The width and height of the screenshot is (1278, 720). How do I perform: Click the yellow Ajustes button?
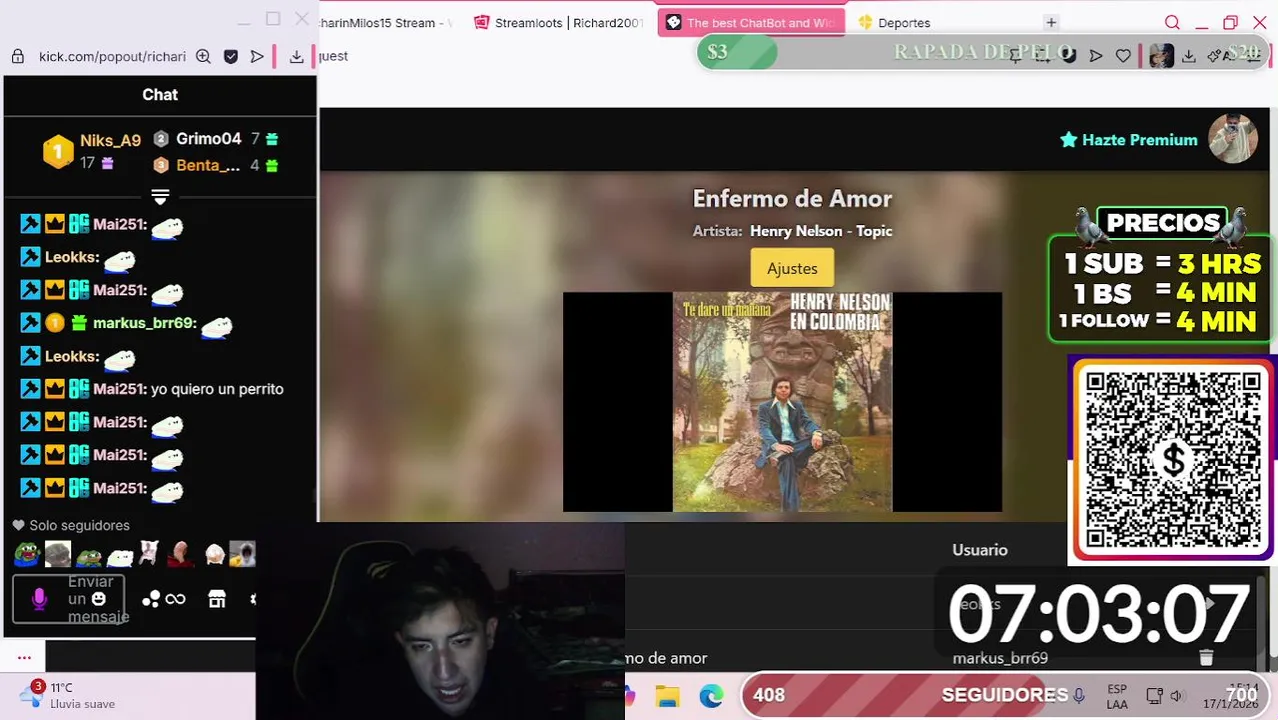[792, 268]
